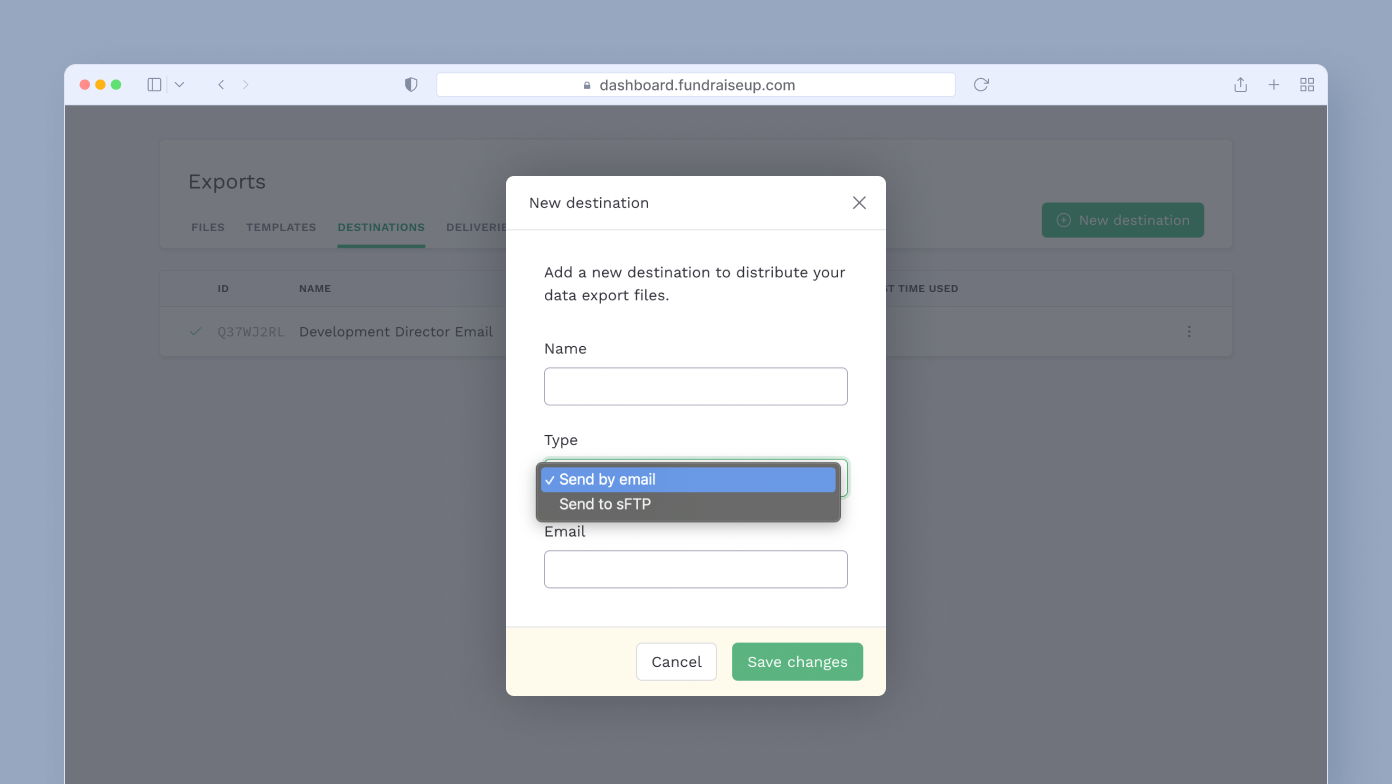Go back with browser back arrow
The height and width of the screenshot is (784, 1392).
[x=221, y=85]
